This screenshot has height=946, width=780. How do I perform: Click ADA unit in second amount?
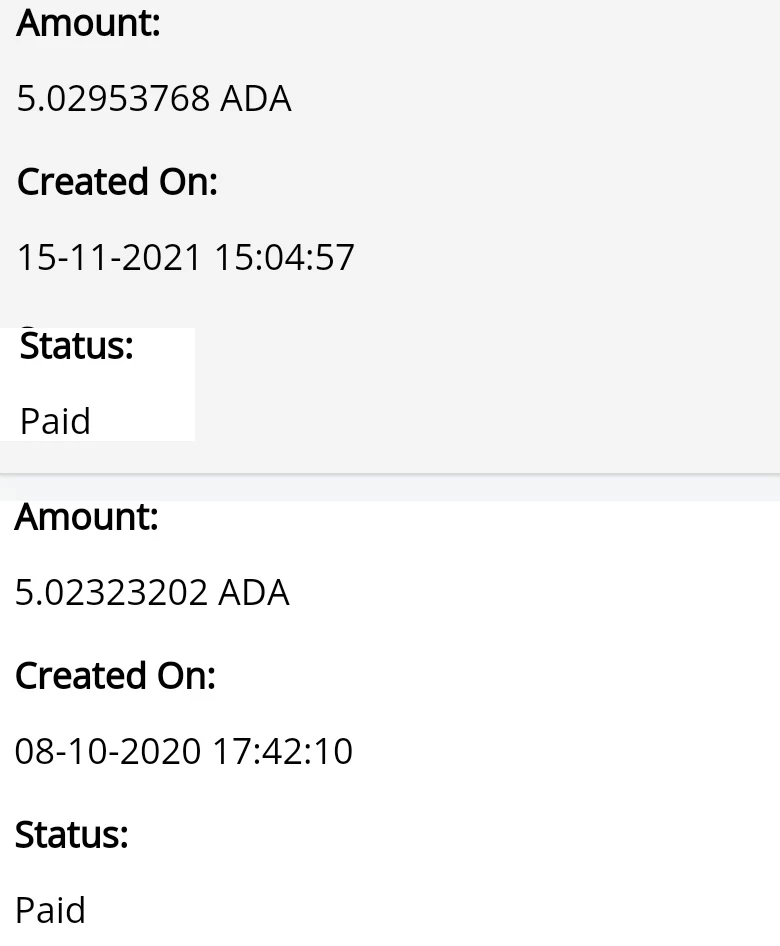click(254, 592)
